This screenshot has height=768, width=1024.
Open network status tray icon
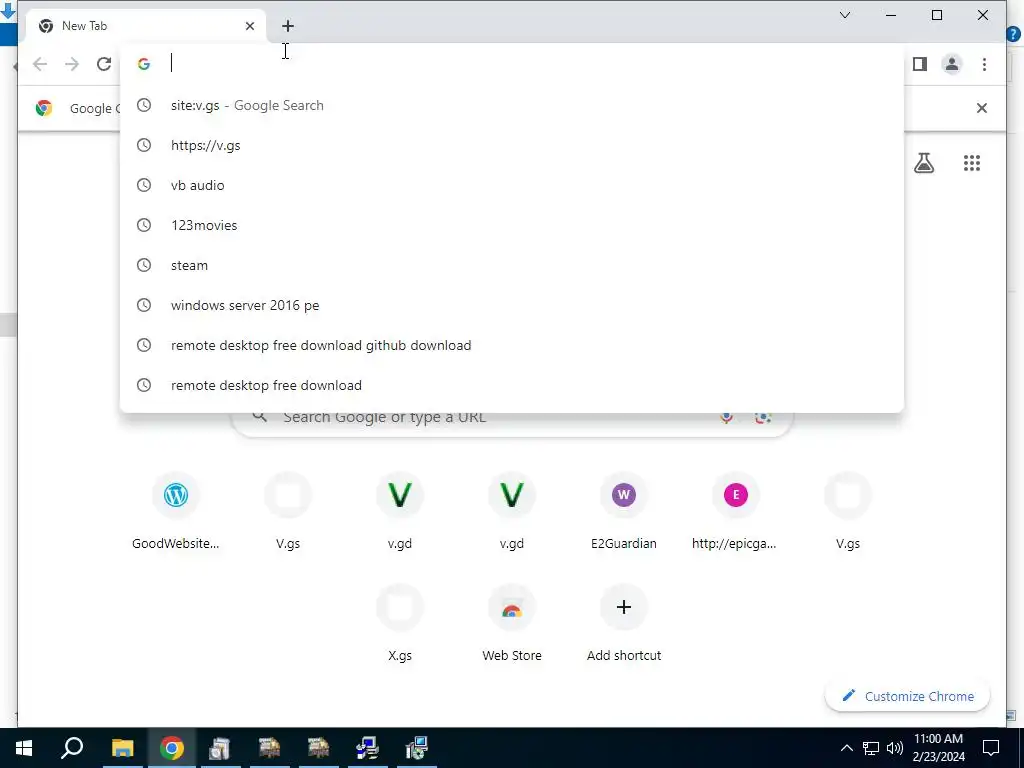(871, 748)
